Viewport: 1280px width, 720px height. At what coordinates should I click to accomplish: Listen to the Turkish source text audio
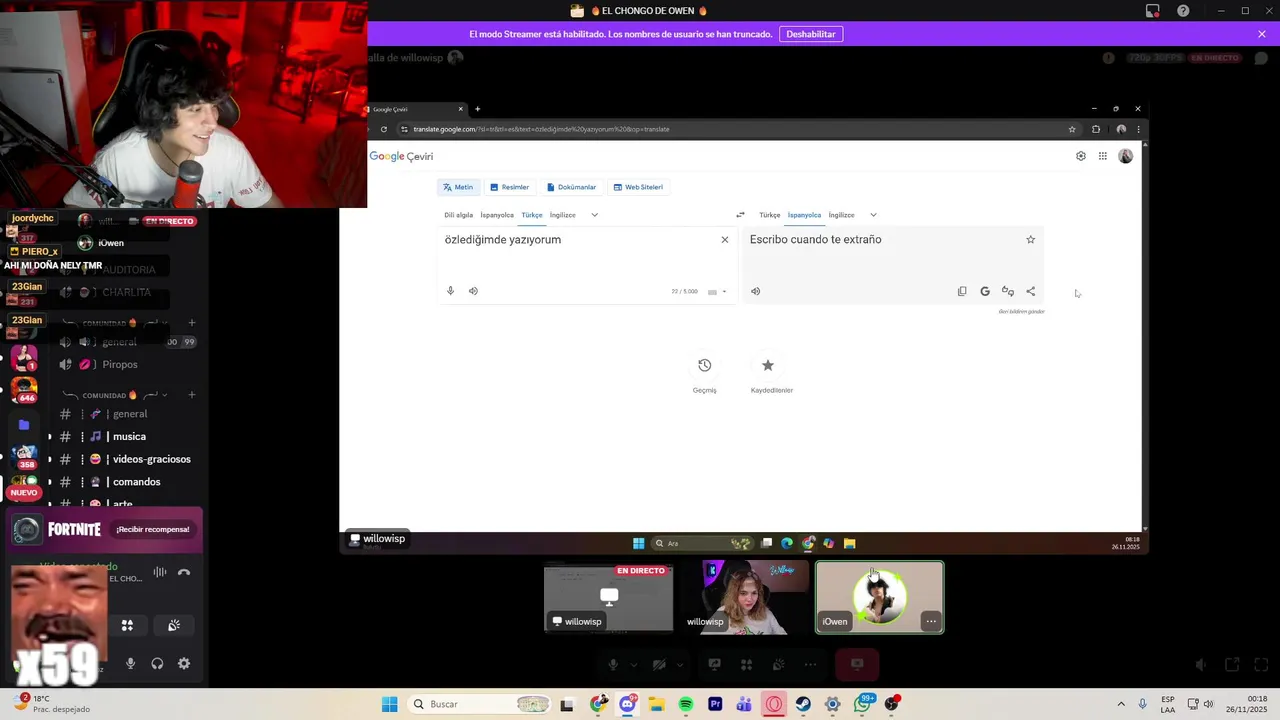473,291
